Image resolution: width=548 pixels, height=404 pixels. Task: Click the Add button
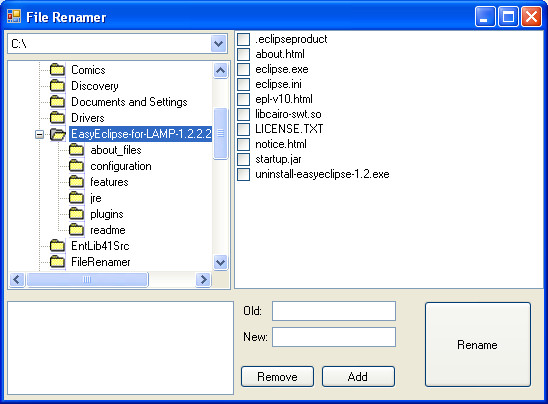click(358, 377)
